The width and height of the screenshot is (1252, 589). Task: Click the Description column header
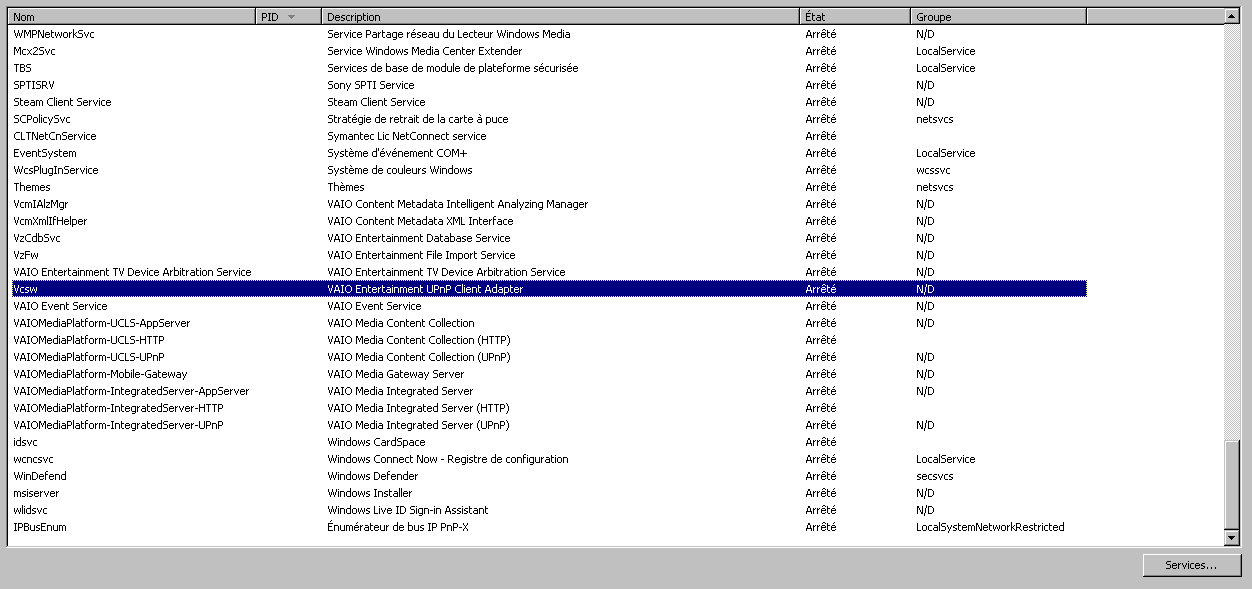(x=561, y=16)
